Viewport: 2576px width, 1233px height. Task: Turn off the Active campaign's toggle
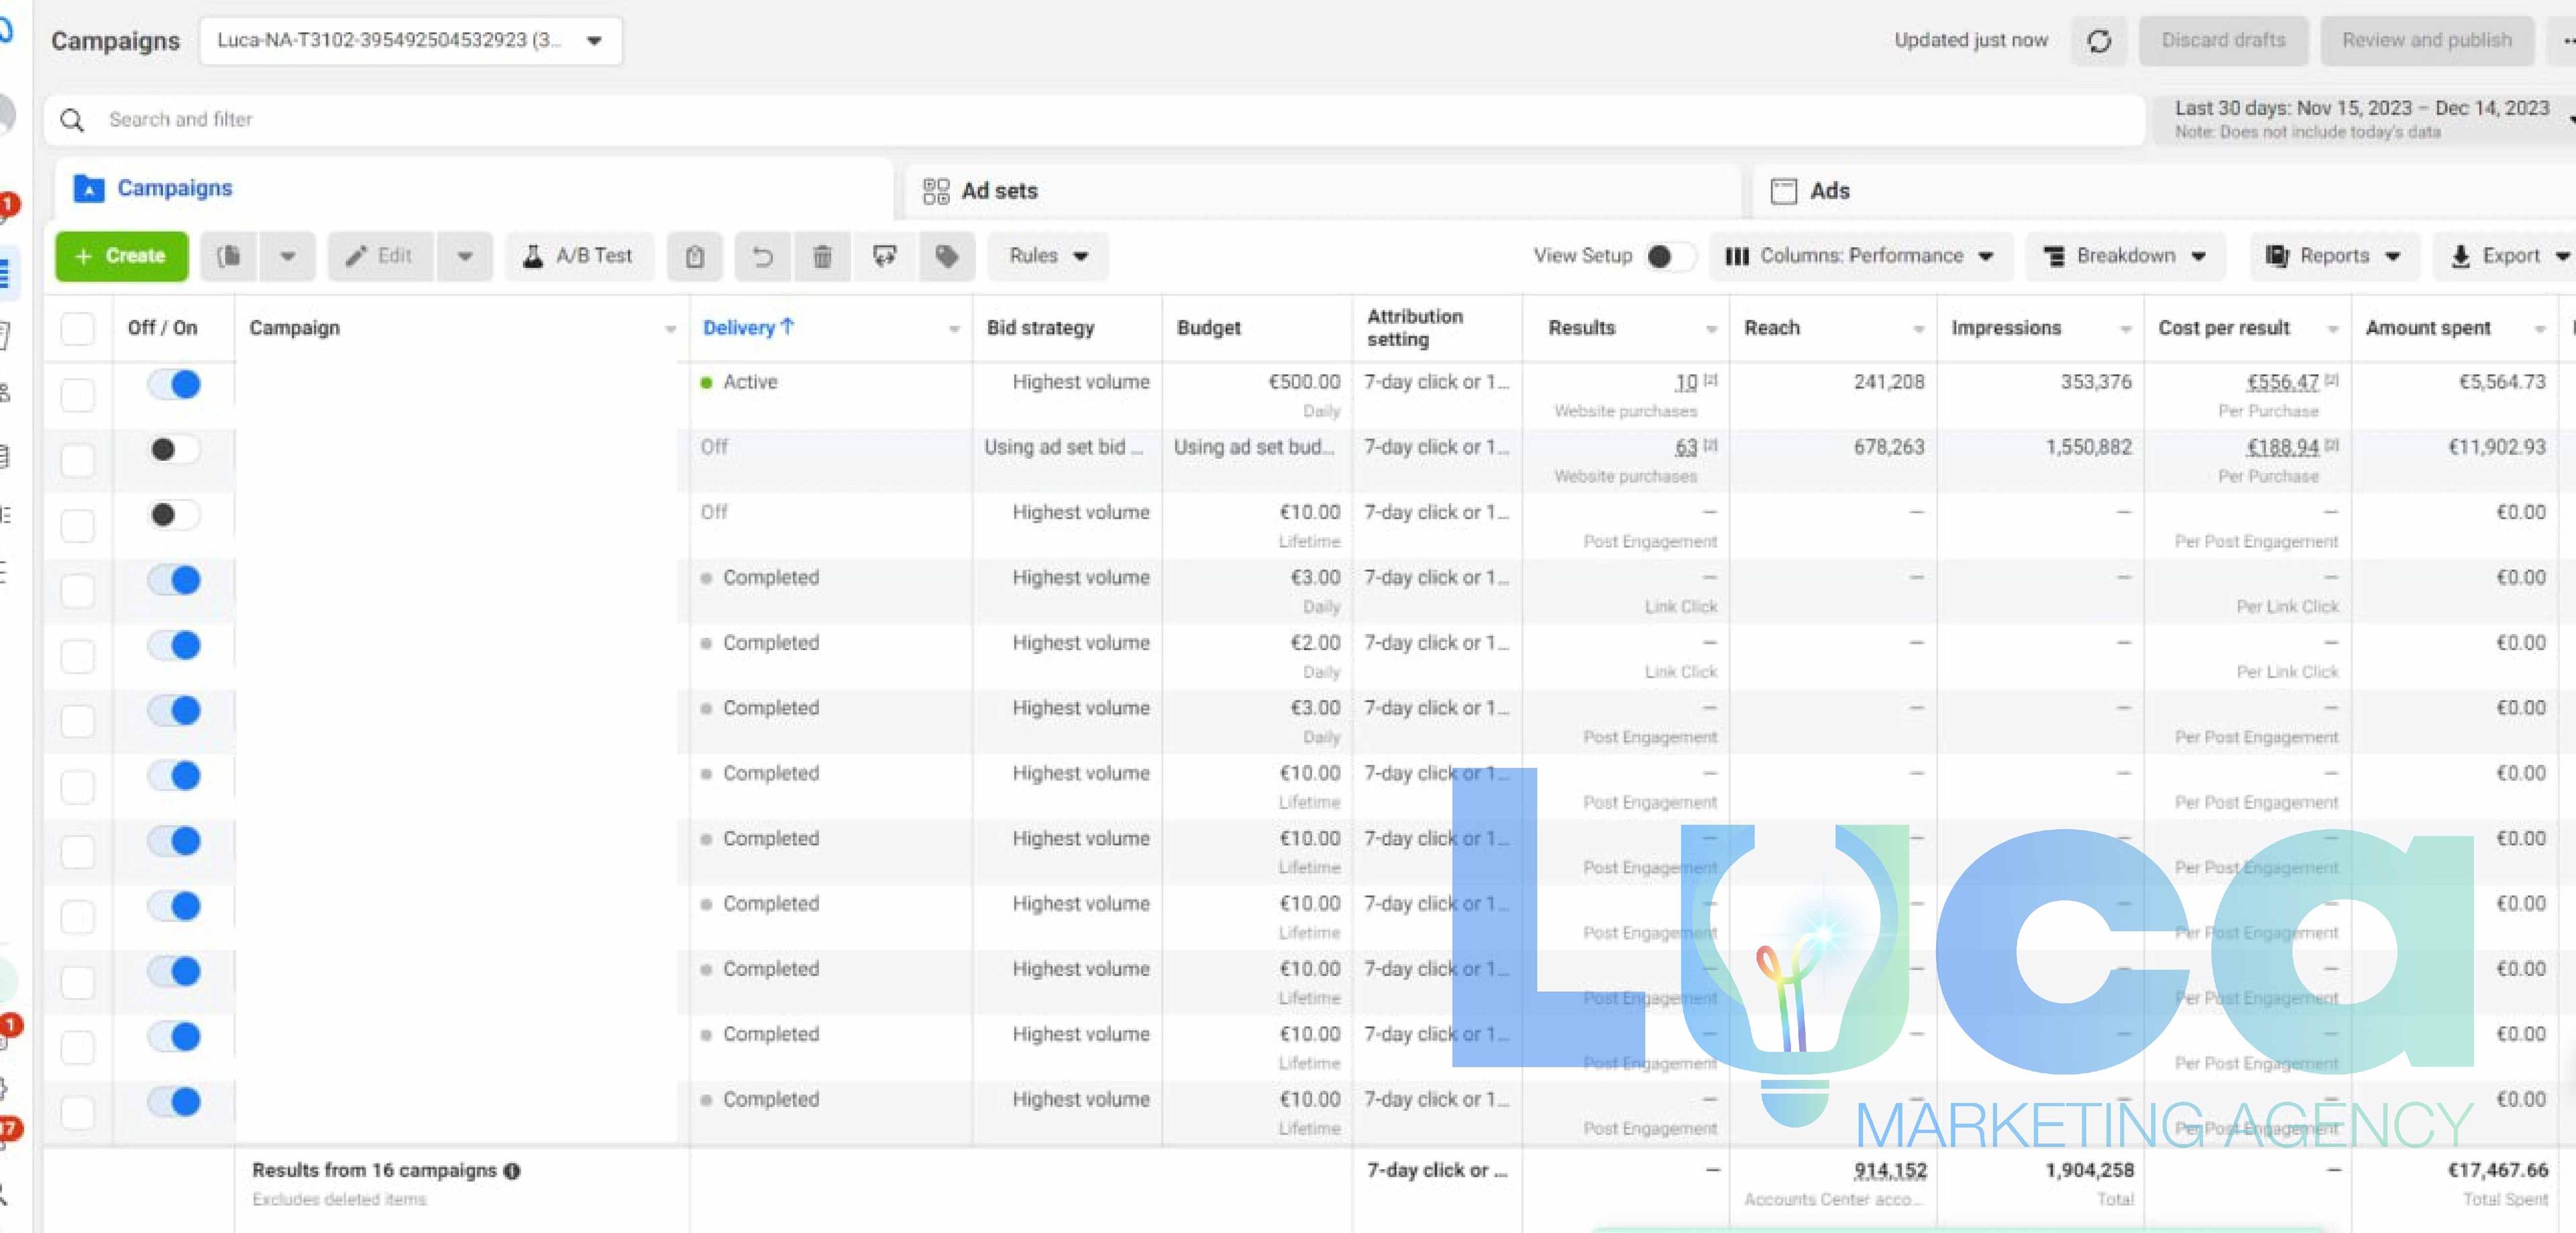(x=174, y=384)
